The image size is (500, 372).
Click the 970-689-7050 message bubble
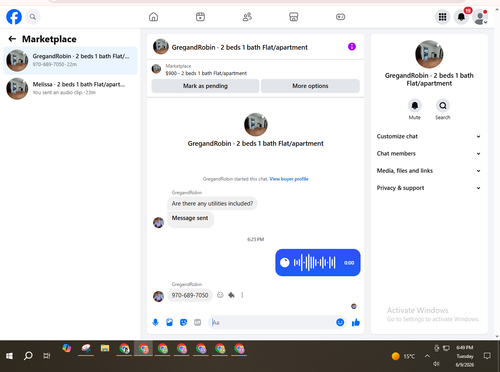pyautogui.click(x=190, y=295)
